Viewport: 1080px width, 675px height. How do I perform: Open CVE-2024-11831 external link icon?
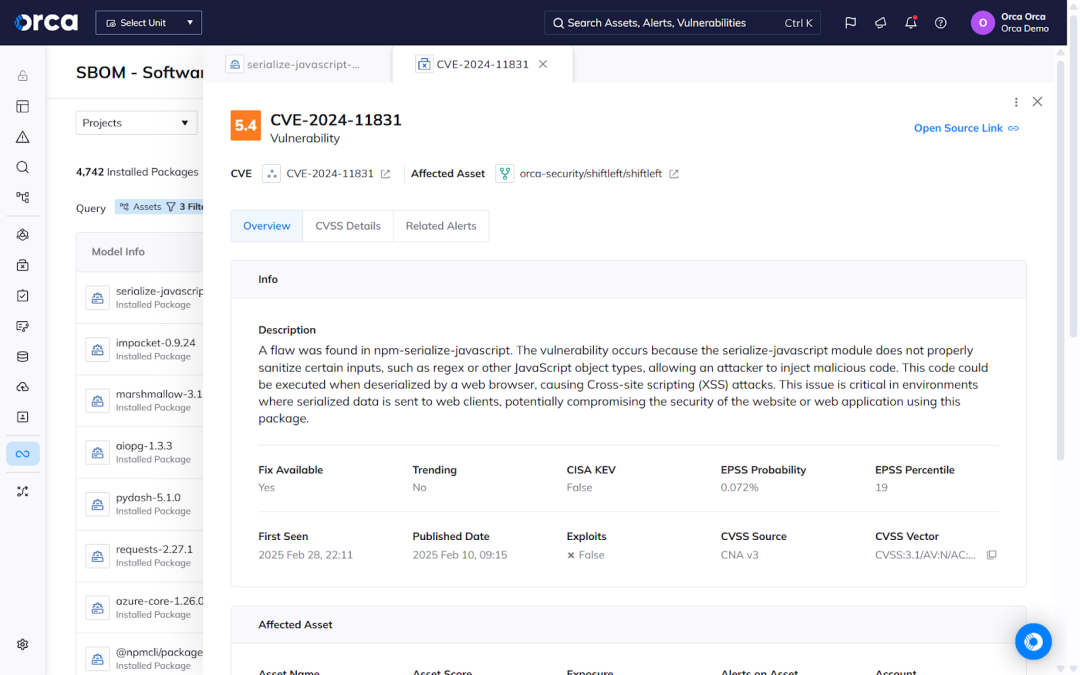click(x=385, y=174)
